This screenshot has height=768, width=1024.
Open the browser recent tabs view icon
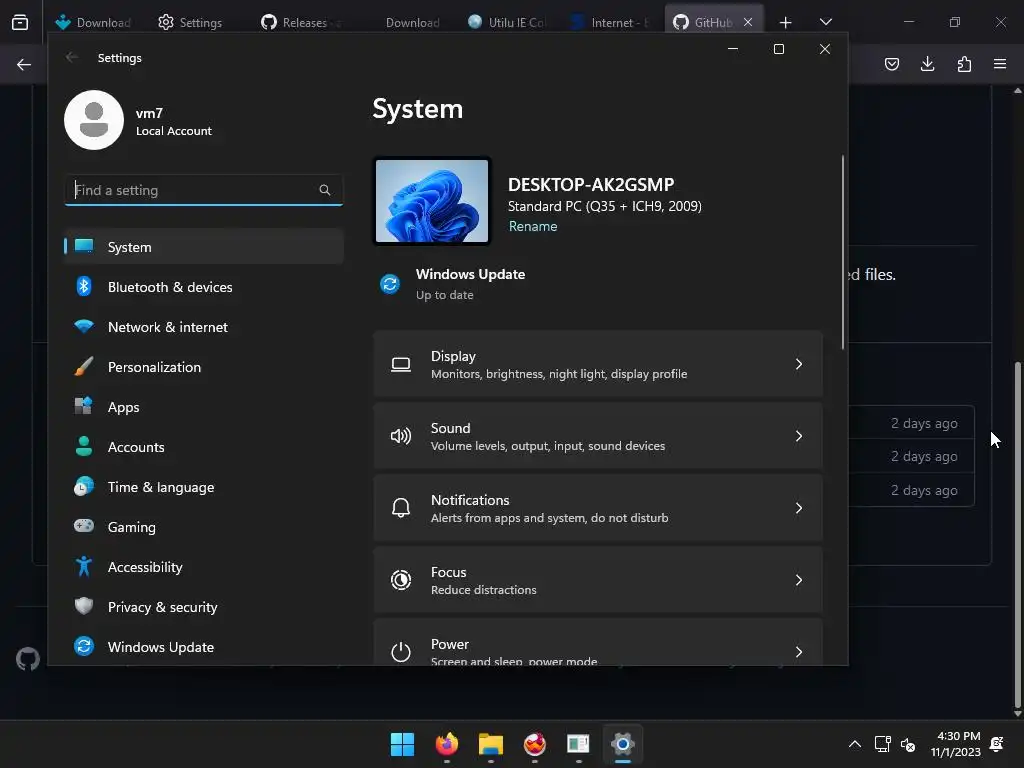pyautogui.click(x=20, y=22)
